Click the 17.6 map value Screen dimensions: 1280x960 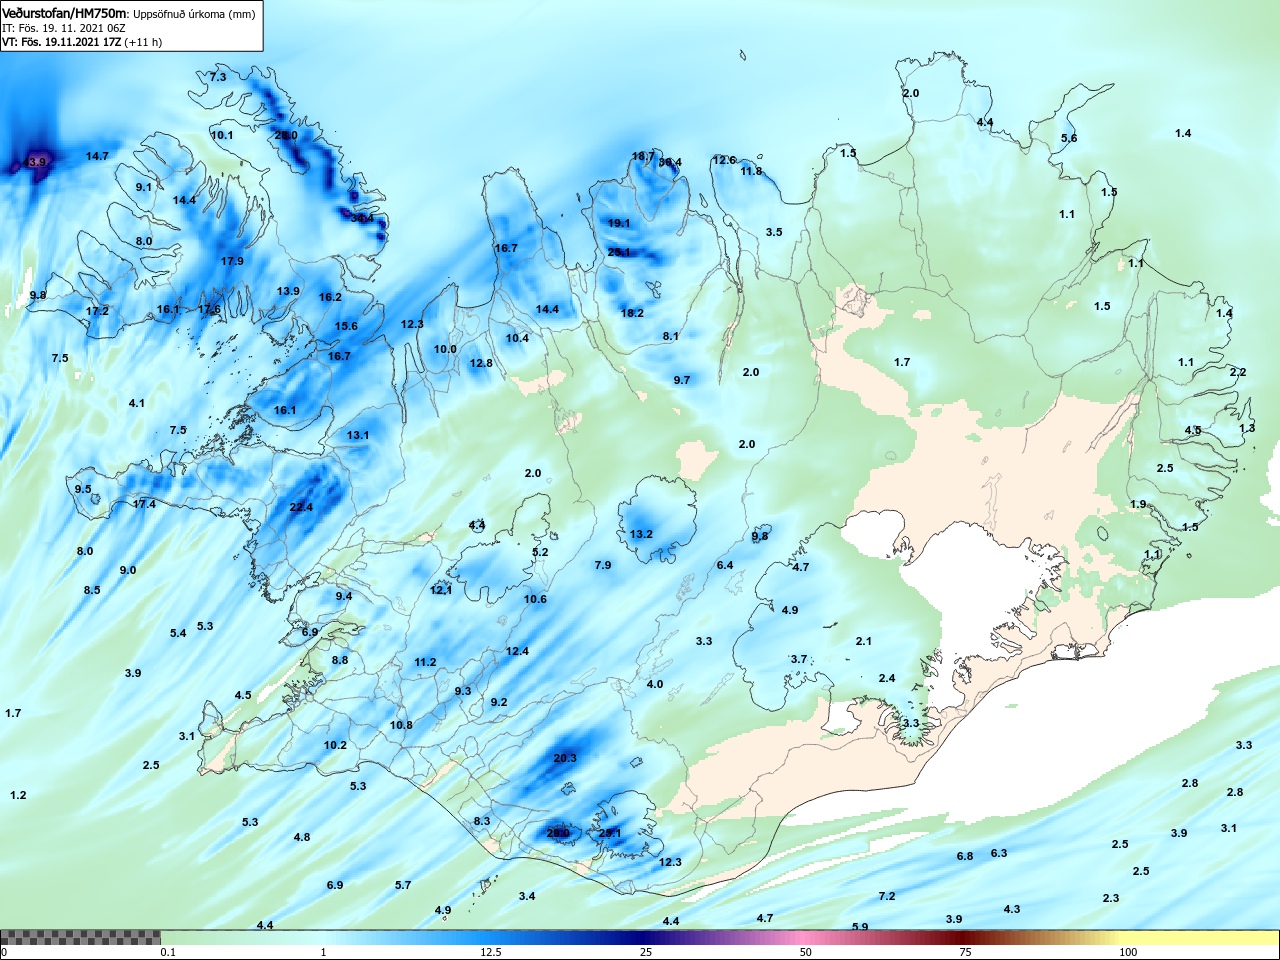click(209, 309)
